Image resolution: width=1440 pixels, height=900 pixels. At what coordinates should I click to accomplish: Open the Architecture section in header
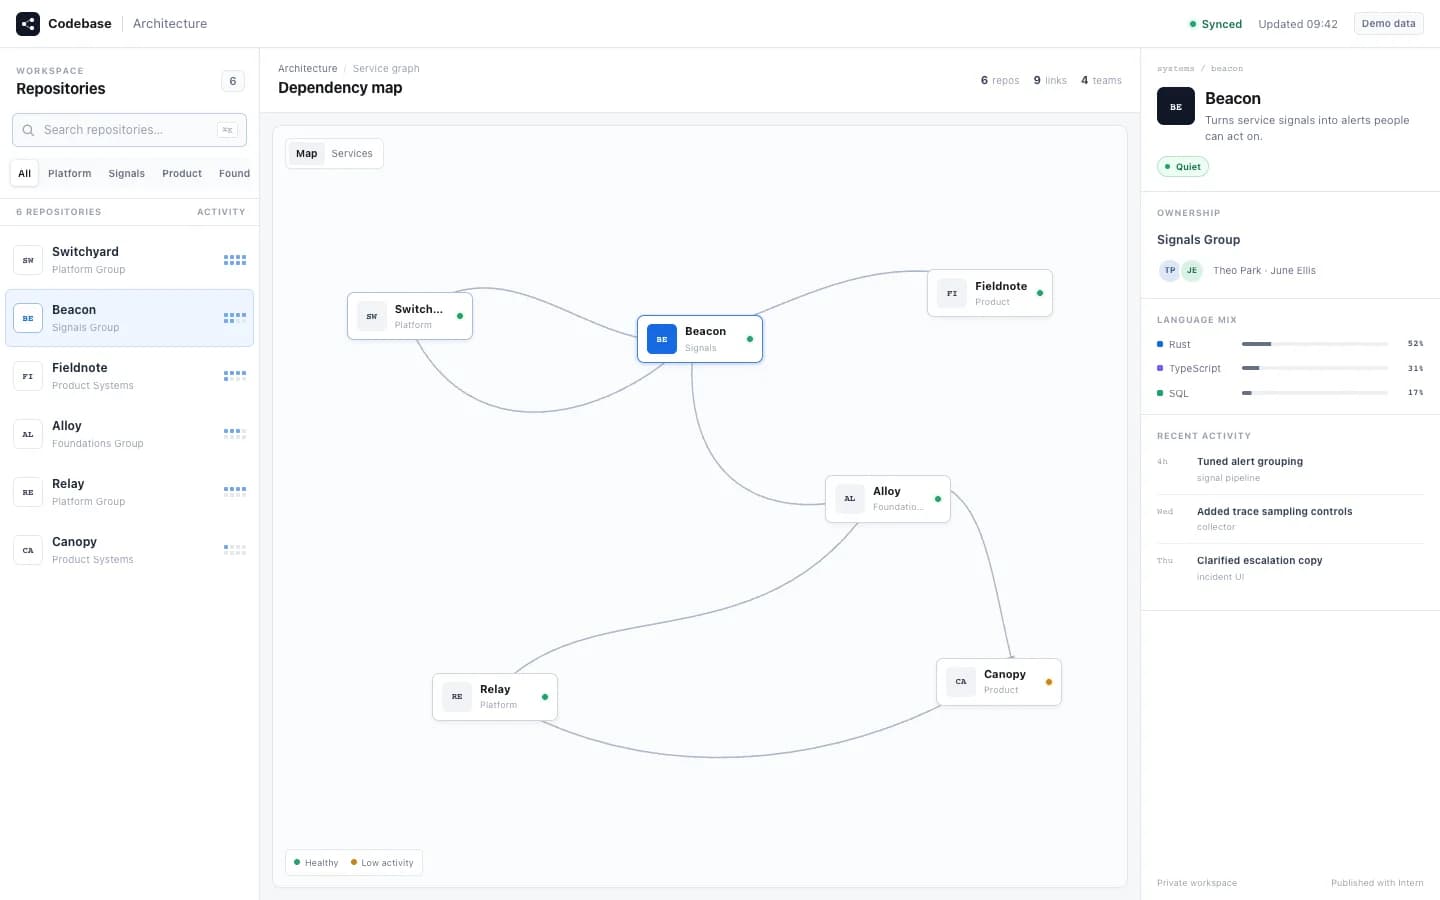[x=170, y=24]
